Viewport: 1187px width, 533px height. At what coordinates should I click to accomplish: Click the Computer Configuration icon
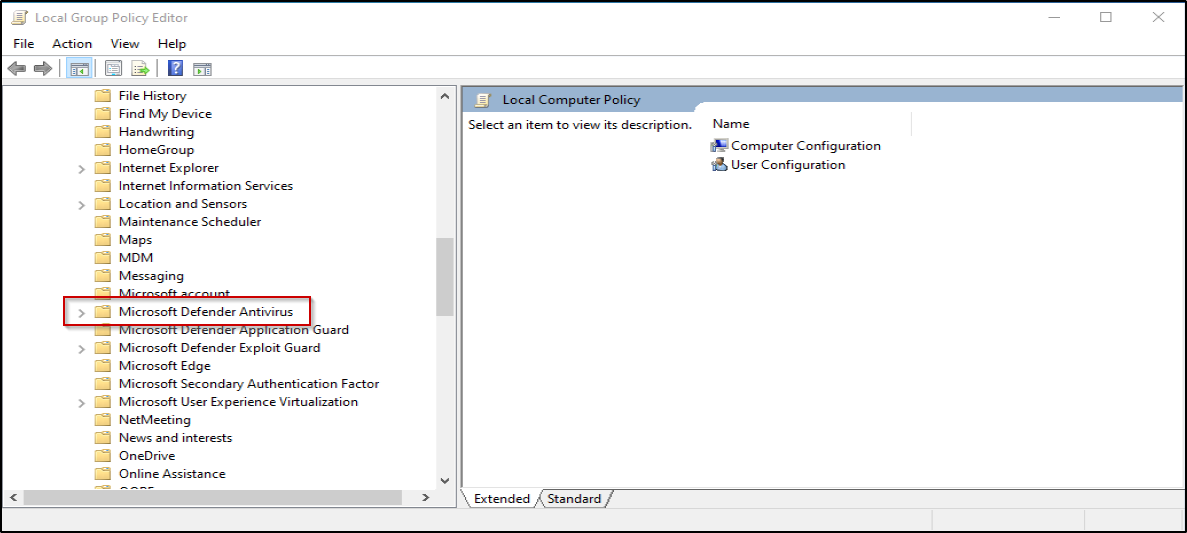click(x=719, y=145)
